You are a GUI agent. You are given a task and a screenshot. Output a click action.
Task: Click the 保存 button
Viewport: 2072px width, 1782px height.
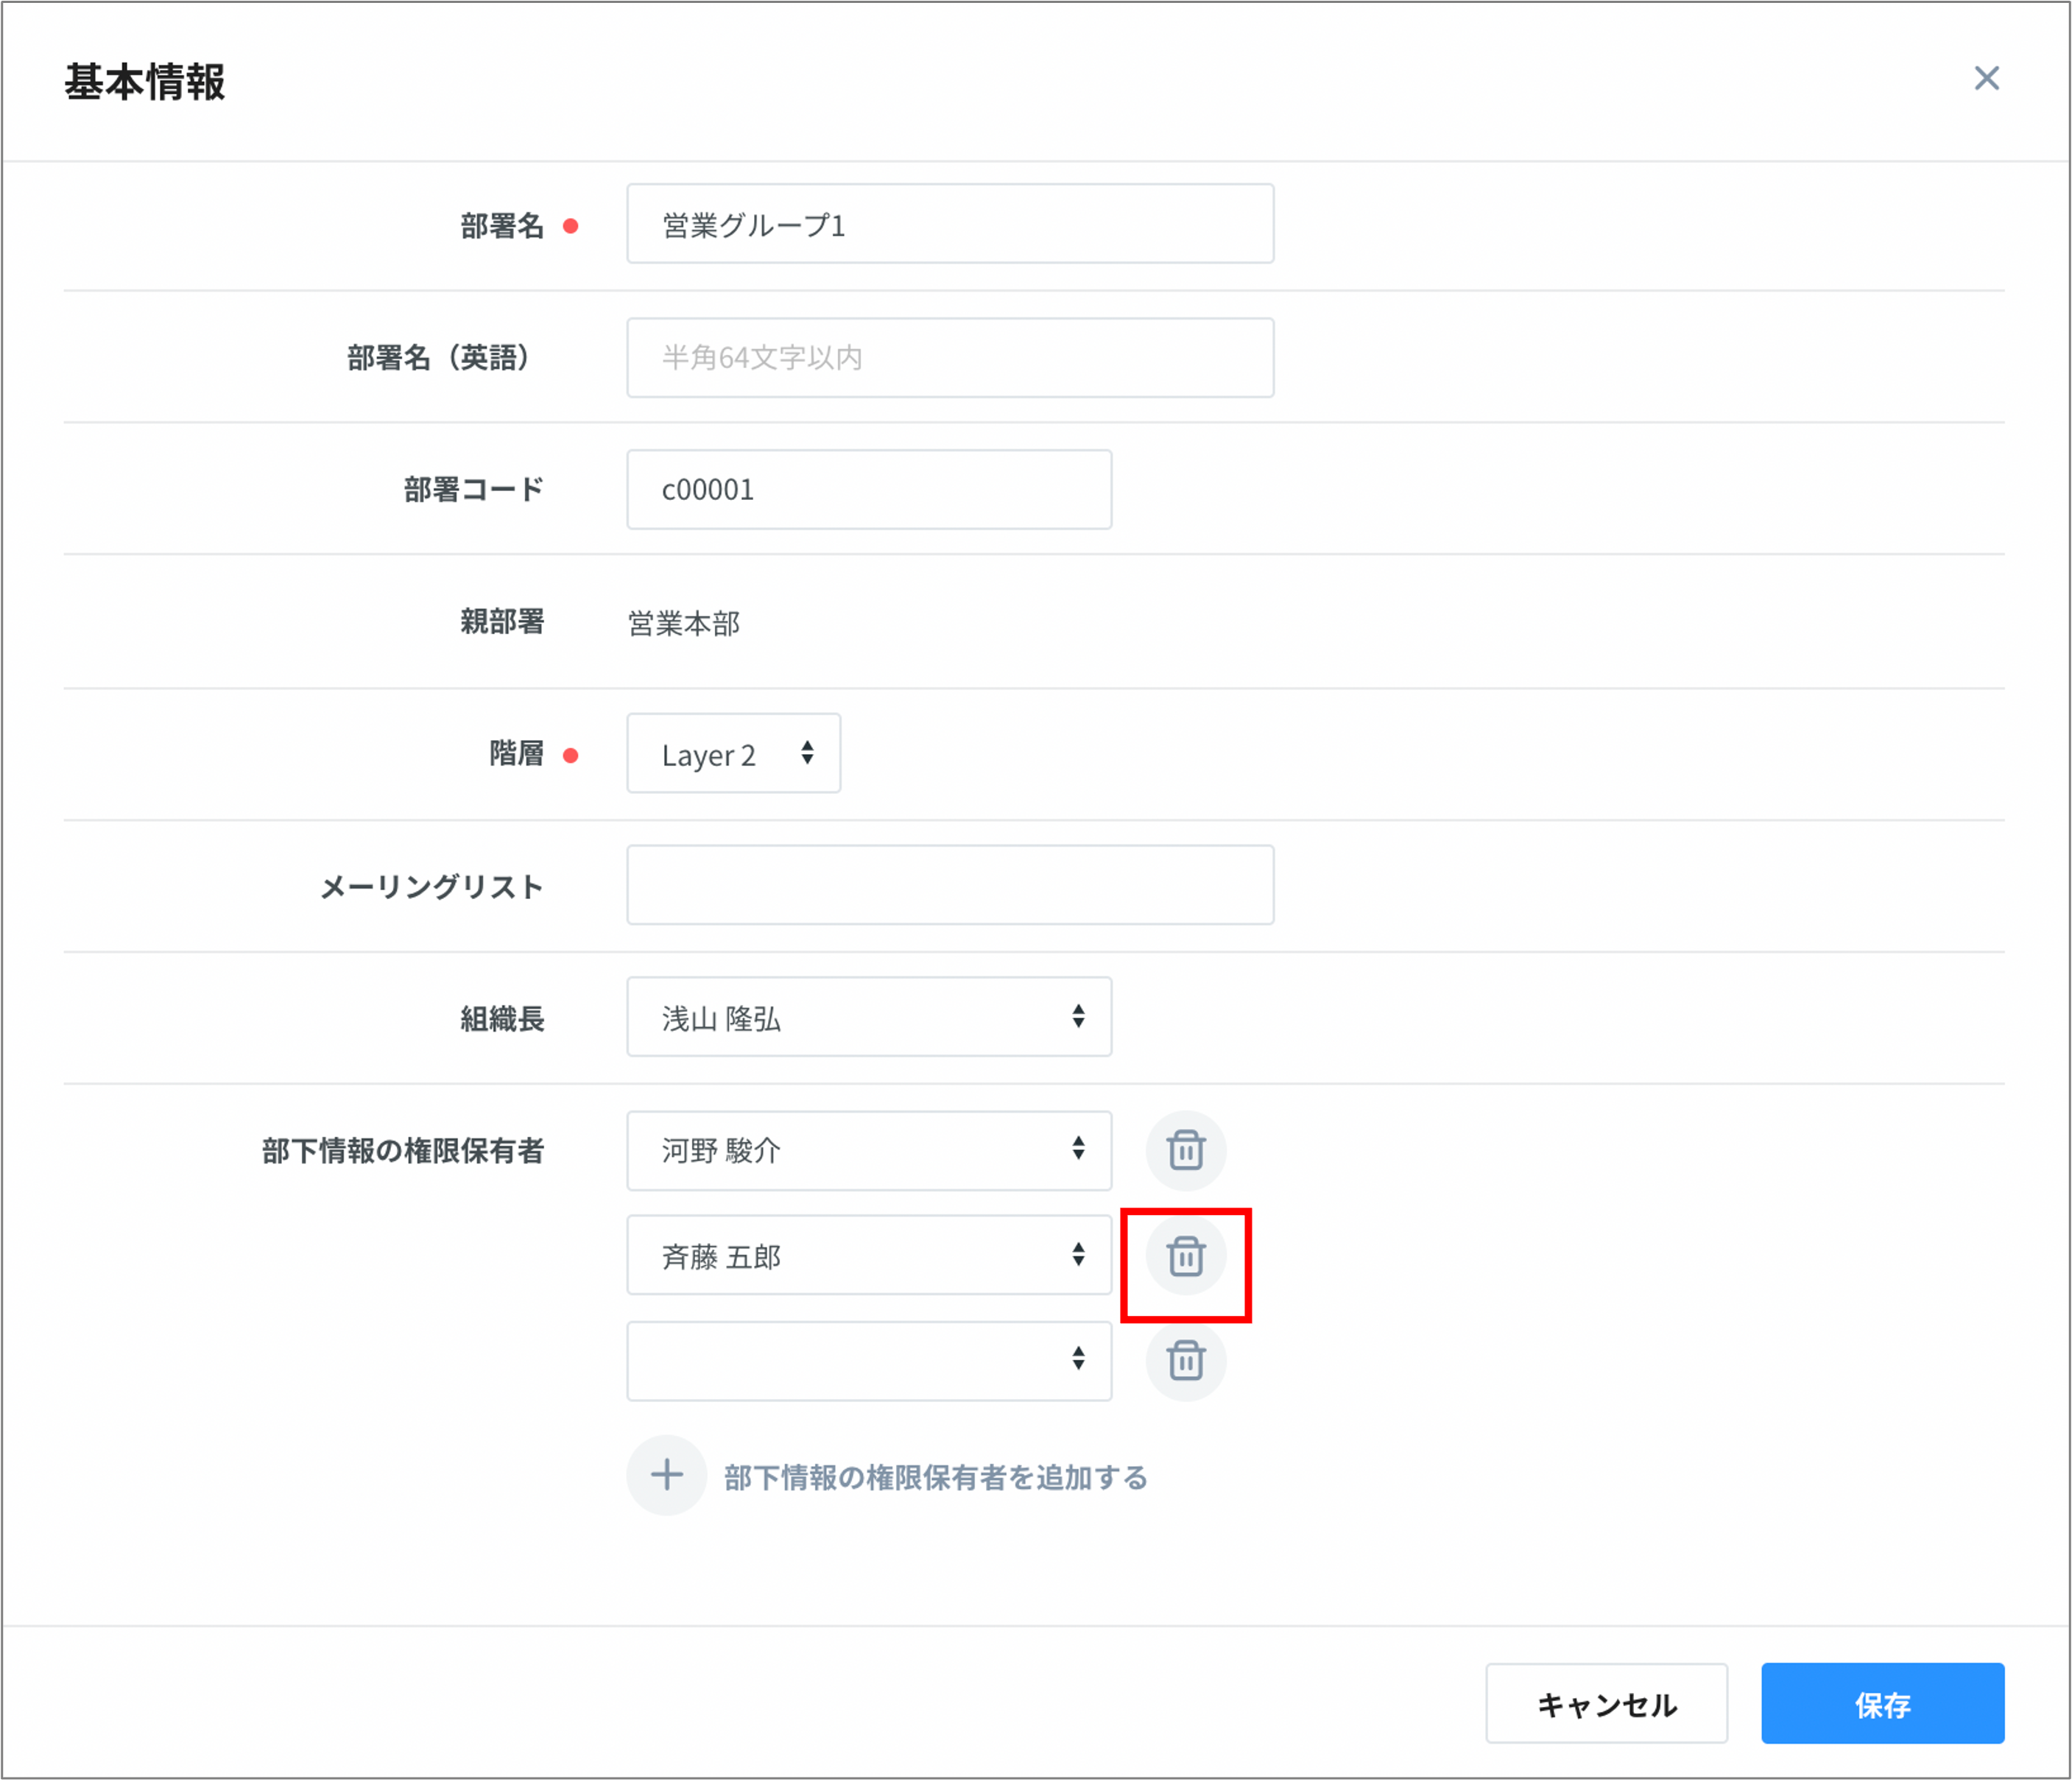point(1882,1703)
